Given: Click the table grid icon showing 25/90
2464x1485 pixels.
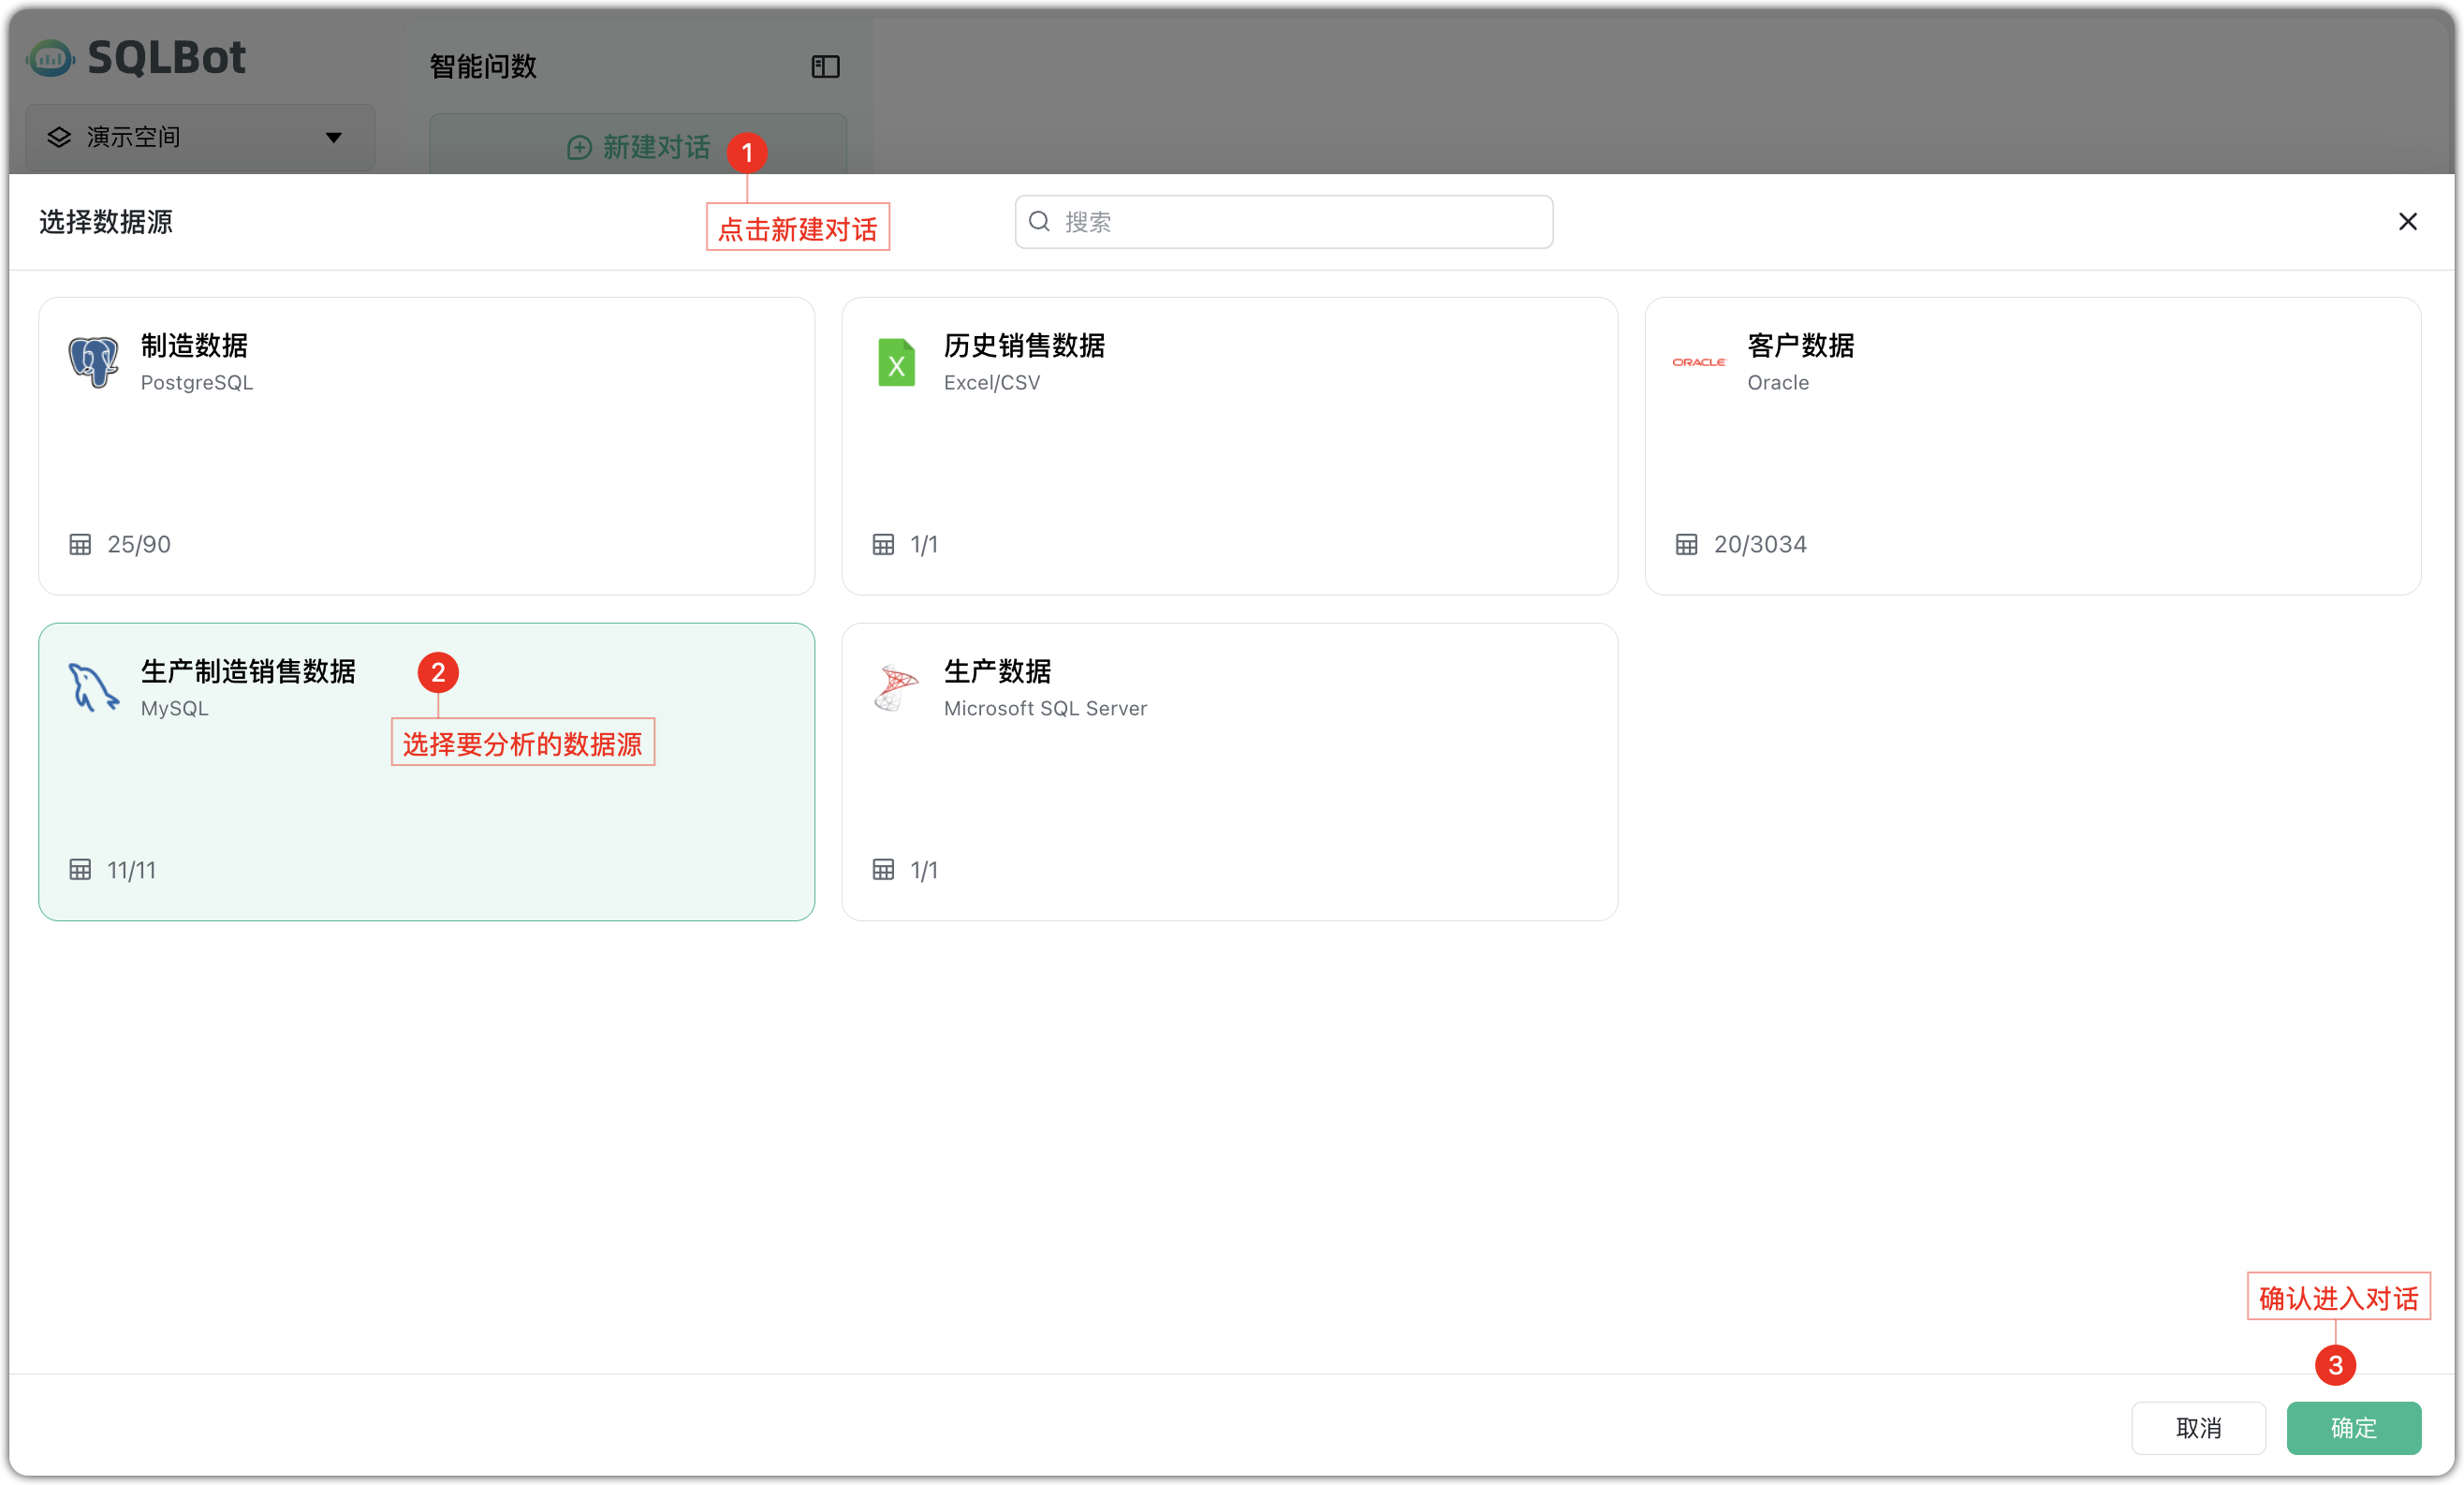Looking at the screenshot, I should (x=81, y=543).
